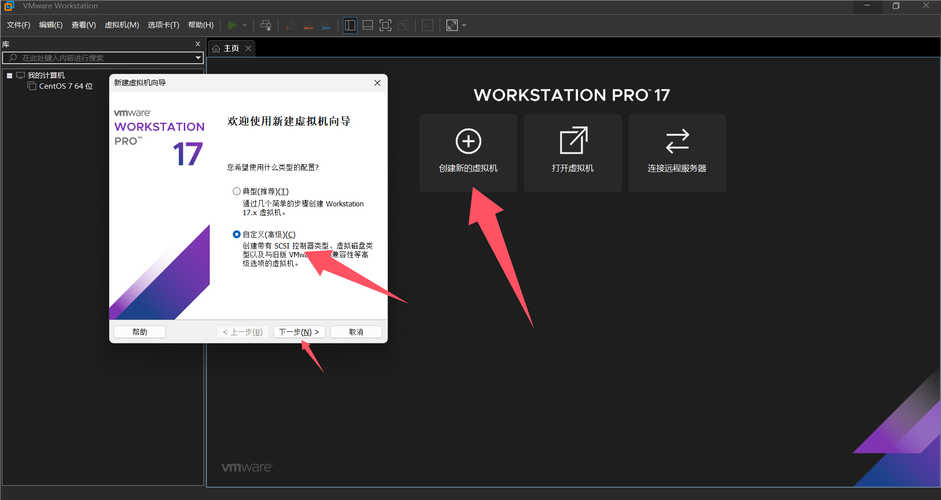Click the 取消 cancel button in wizard
941x500 pixels.
tap(356, 332)
